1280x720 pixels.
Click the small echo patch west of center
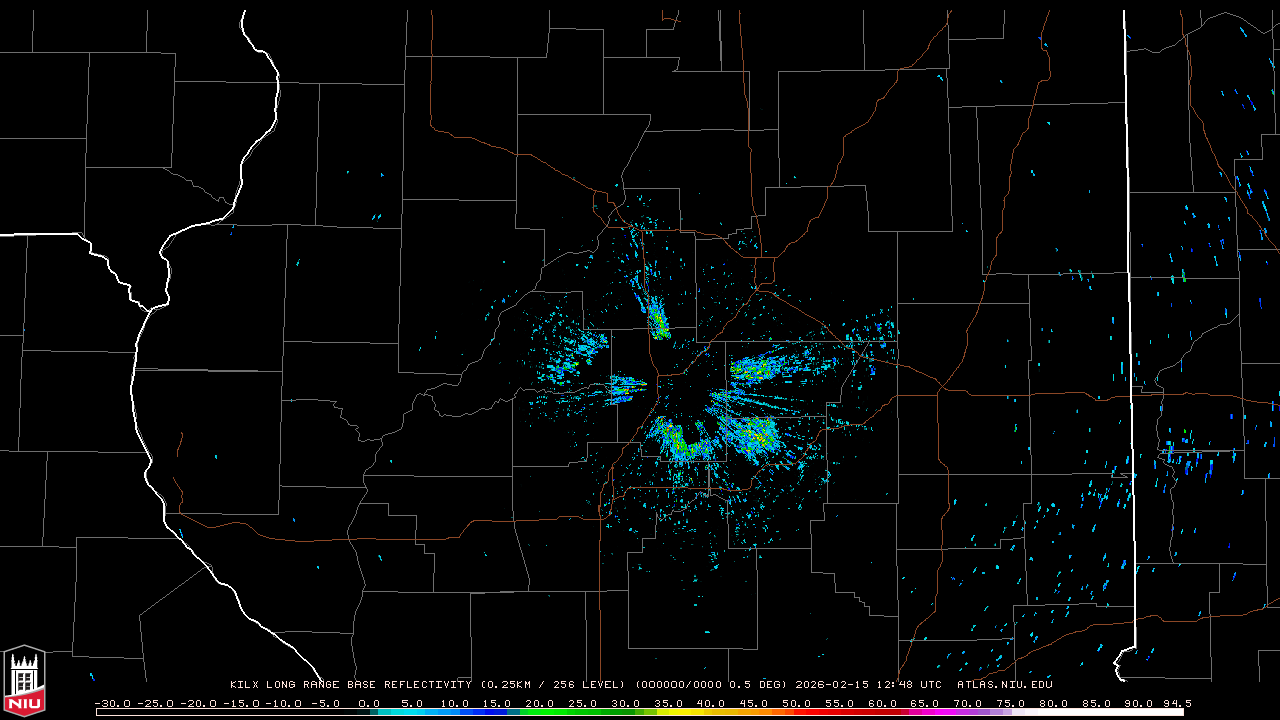tap(626, 386)
